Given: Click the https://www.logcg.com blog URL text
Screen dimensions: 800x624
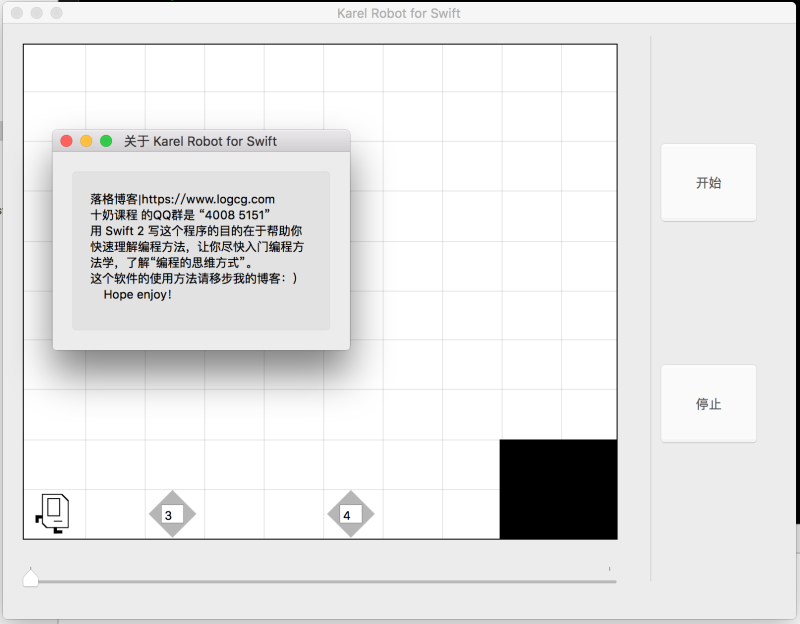Looking at the screenshot, I should click(208, 199).
